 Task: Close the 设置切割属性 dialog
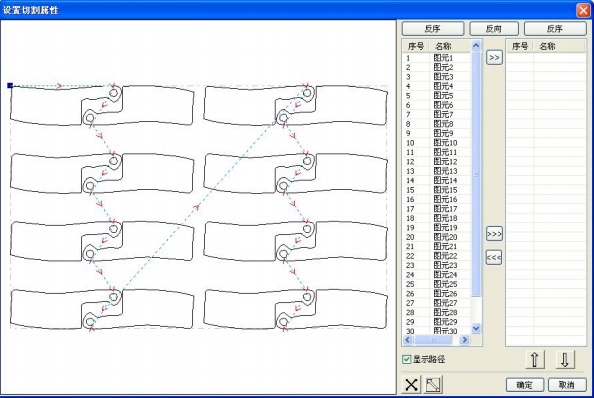tap(584, 10)
